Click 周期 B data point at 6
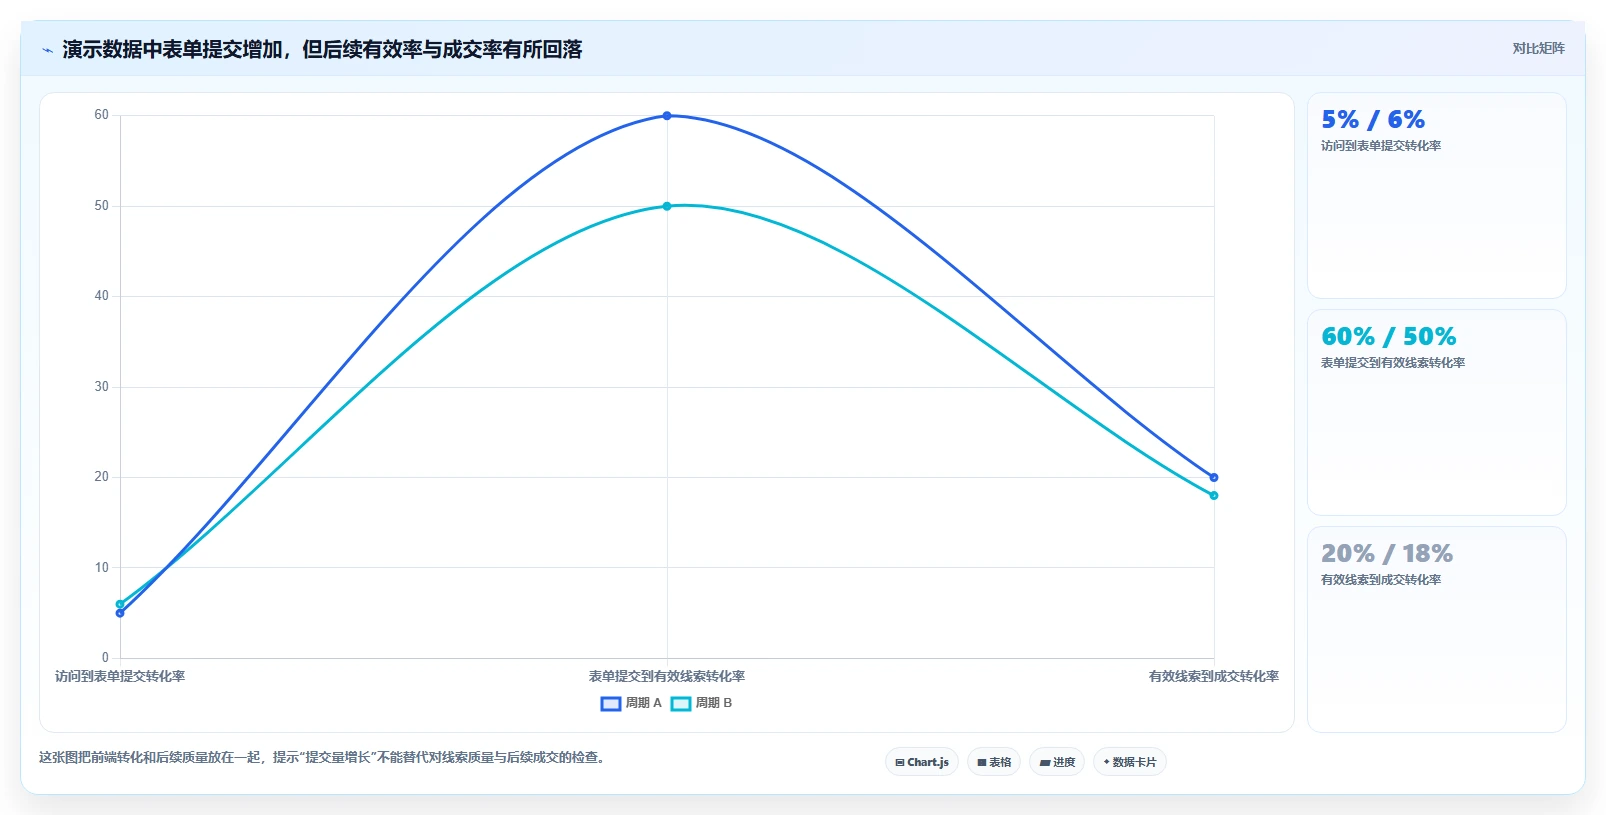The height and width of the screenshot is (815, 1606). coord(120,604)
